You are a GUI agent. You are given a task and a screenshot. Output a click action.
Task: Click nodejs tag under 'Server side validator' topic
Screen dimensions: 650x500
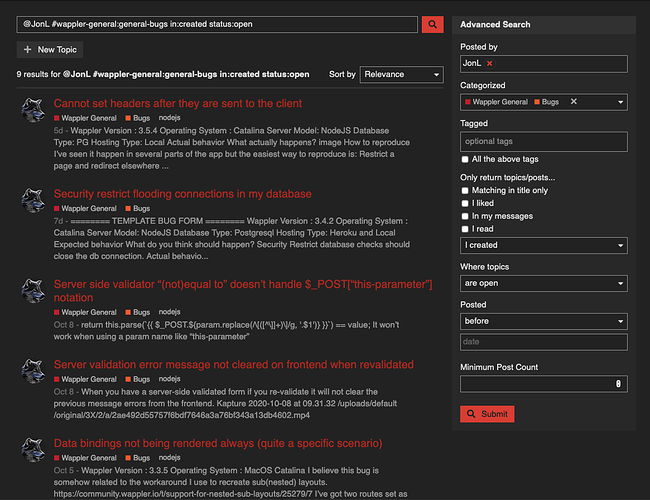coord(170,312)
